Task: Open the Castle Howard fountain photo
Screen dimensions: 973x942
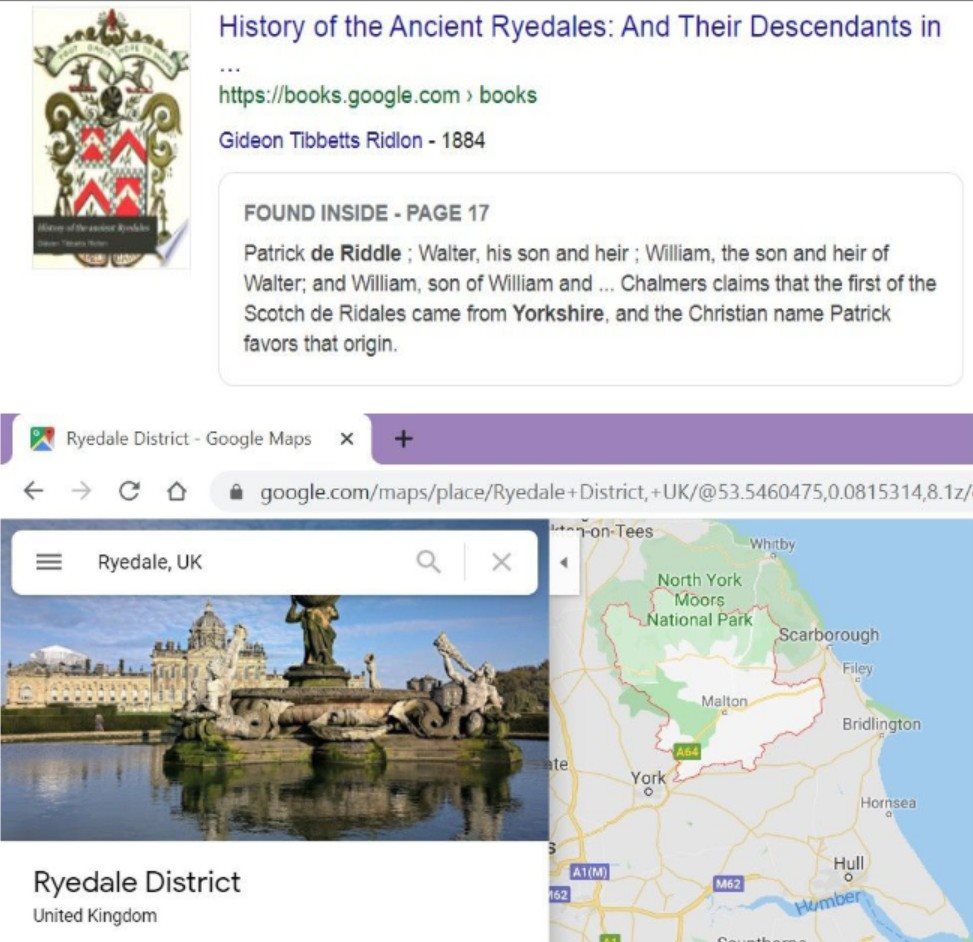Action: coord(274,717)
